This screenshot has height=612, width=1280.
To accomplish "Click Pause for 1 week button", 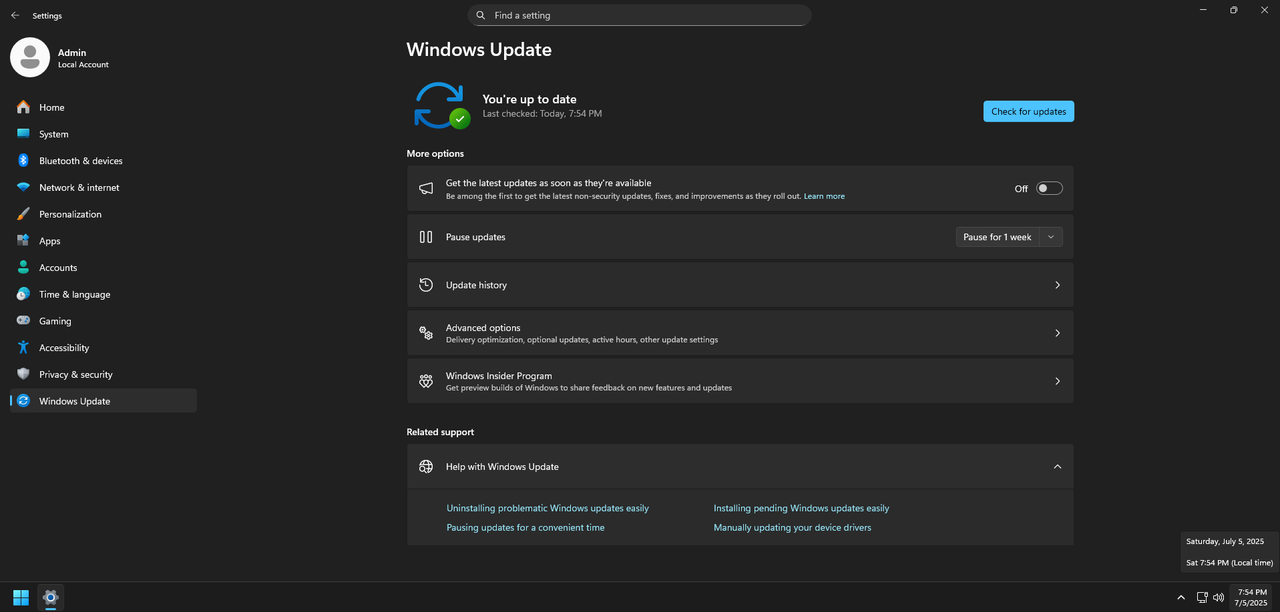I will pos(997,237).
